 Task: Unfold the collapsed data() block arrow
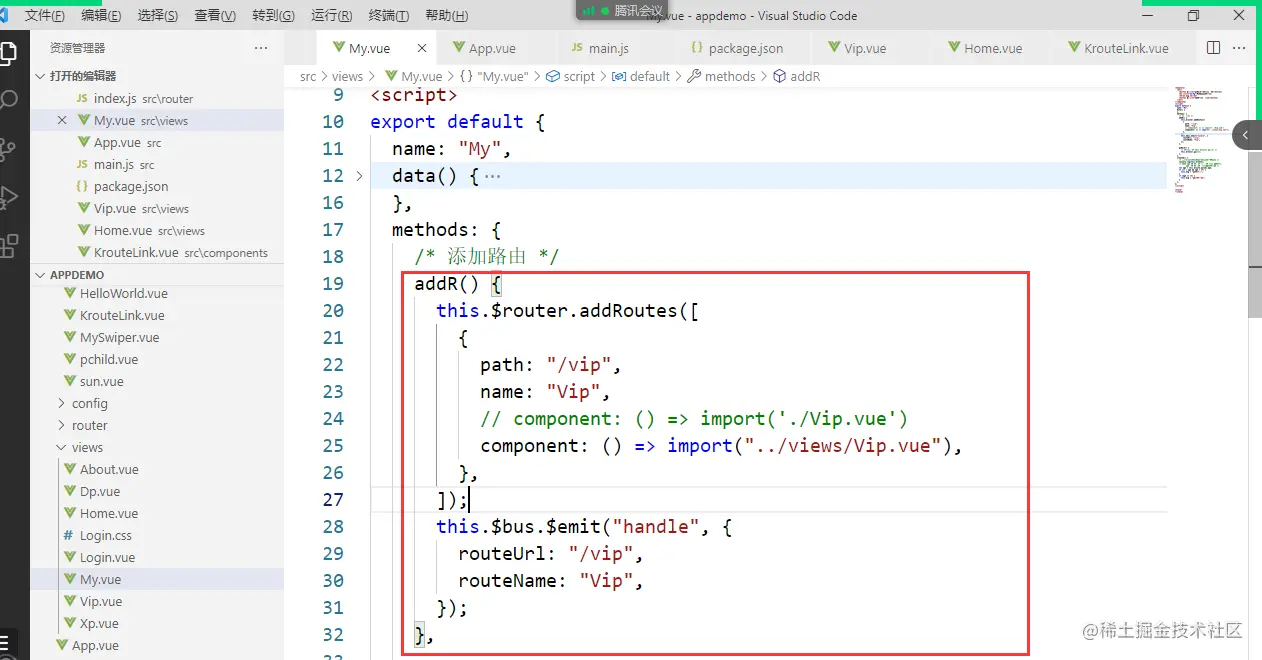(x=360, y=176)
